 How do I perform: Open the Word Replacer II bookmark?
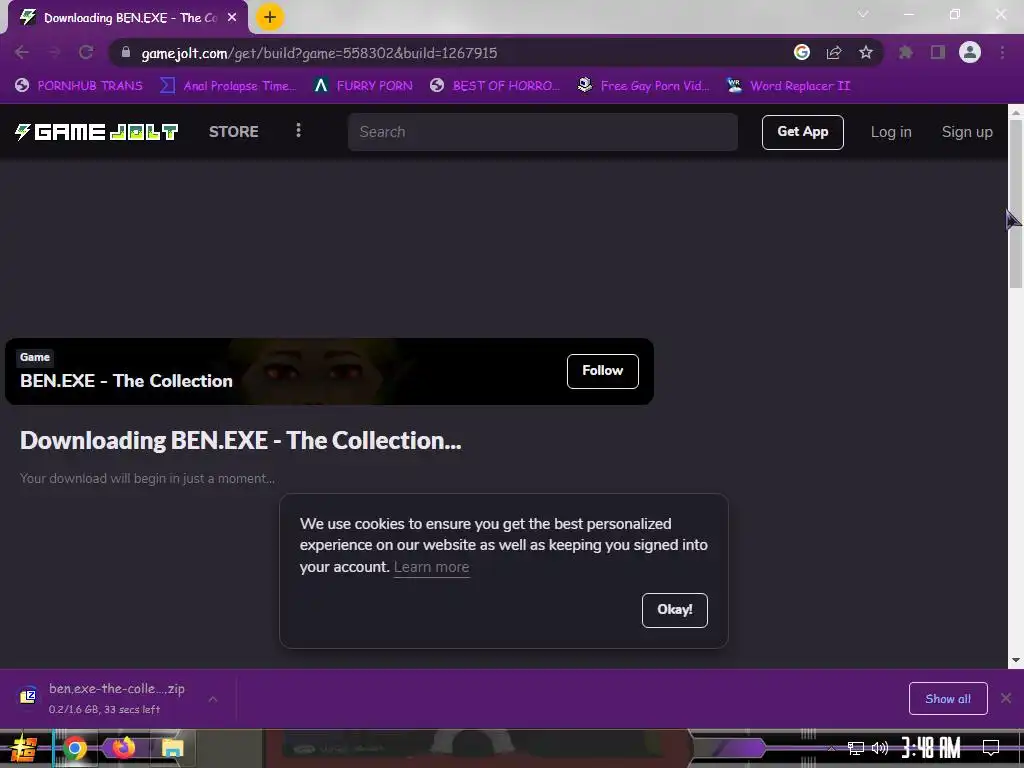pyautogui.click(x=788, y=86)
